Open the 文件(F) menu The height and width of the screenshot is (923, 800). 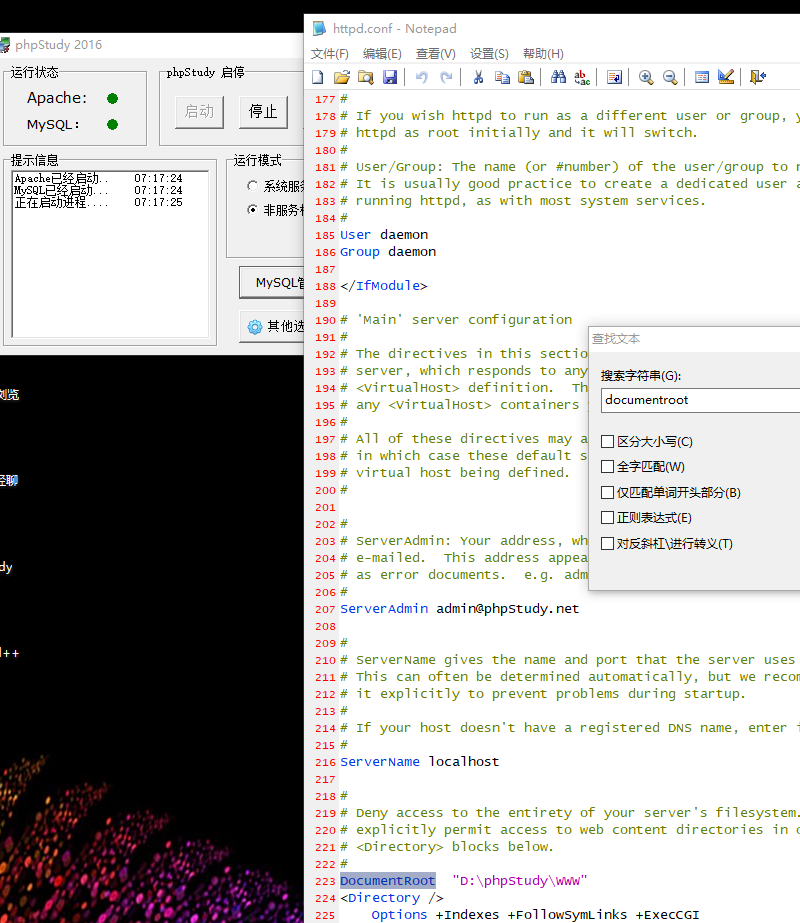pyautogui.click(x=330, y=54)
